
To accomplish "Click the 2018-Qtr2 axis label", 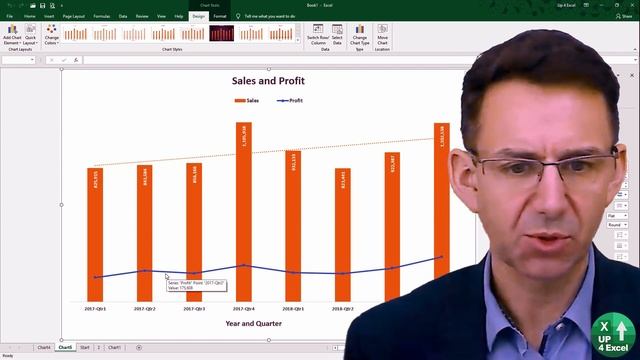I will [342, 309].
